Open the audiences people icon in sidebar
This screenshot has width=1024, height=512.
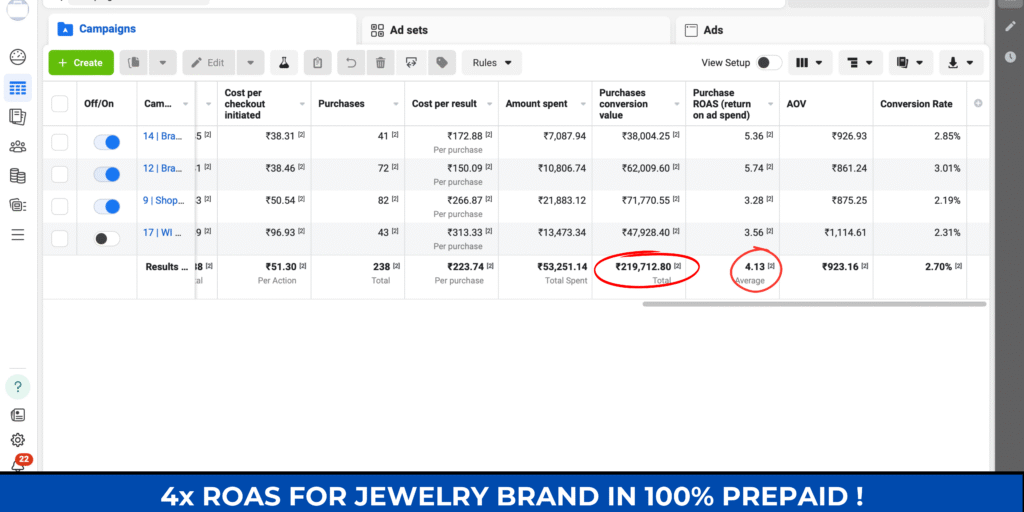(x=17, y=147)
